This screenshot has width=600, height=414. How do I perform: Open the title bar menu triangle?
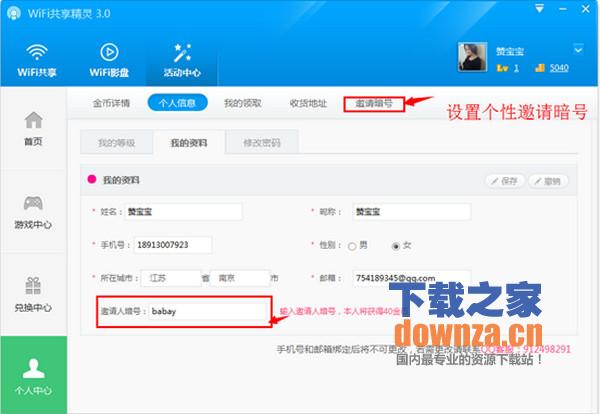point(540,8)
